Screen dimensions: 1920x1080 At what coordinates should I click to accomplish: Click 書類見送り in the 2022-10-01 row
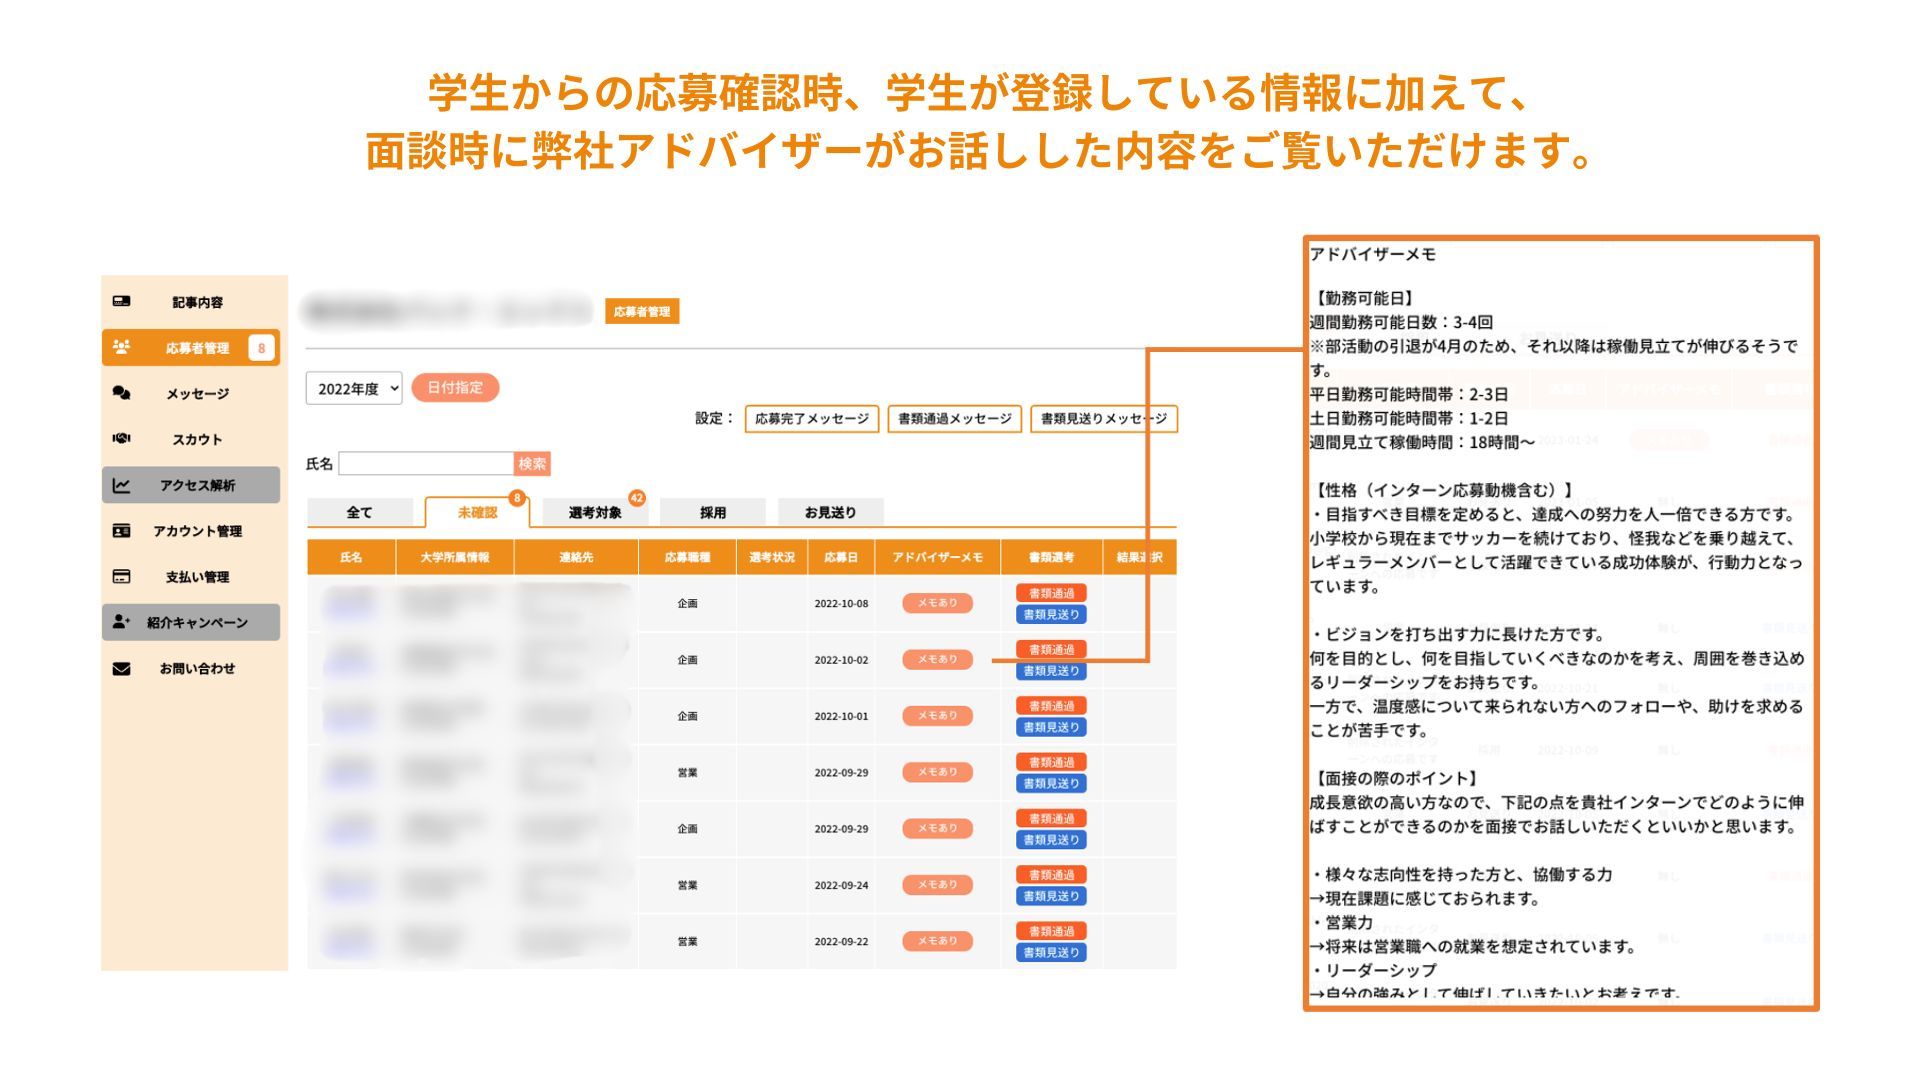coord(1051,727)
